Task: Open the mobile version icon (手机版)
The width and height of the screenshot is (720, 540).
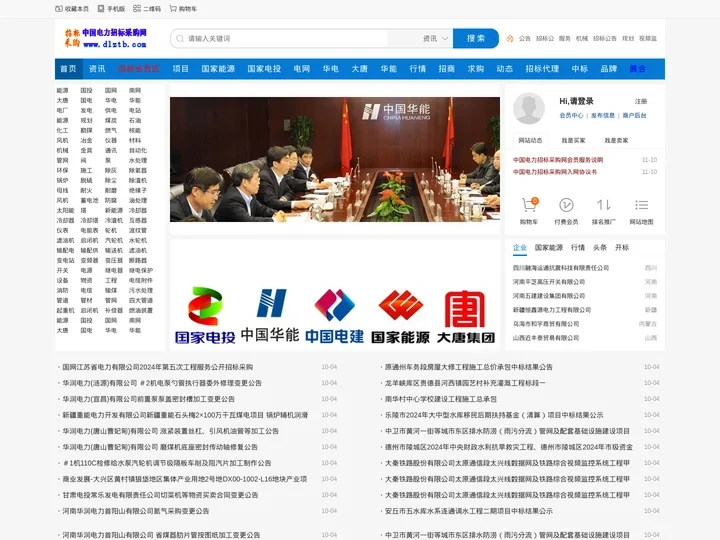Action: (101, 9)
